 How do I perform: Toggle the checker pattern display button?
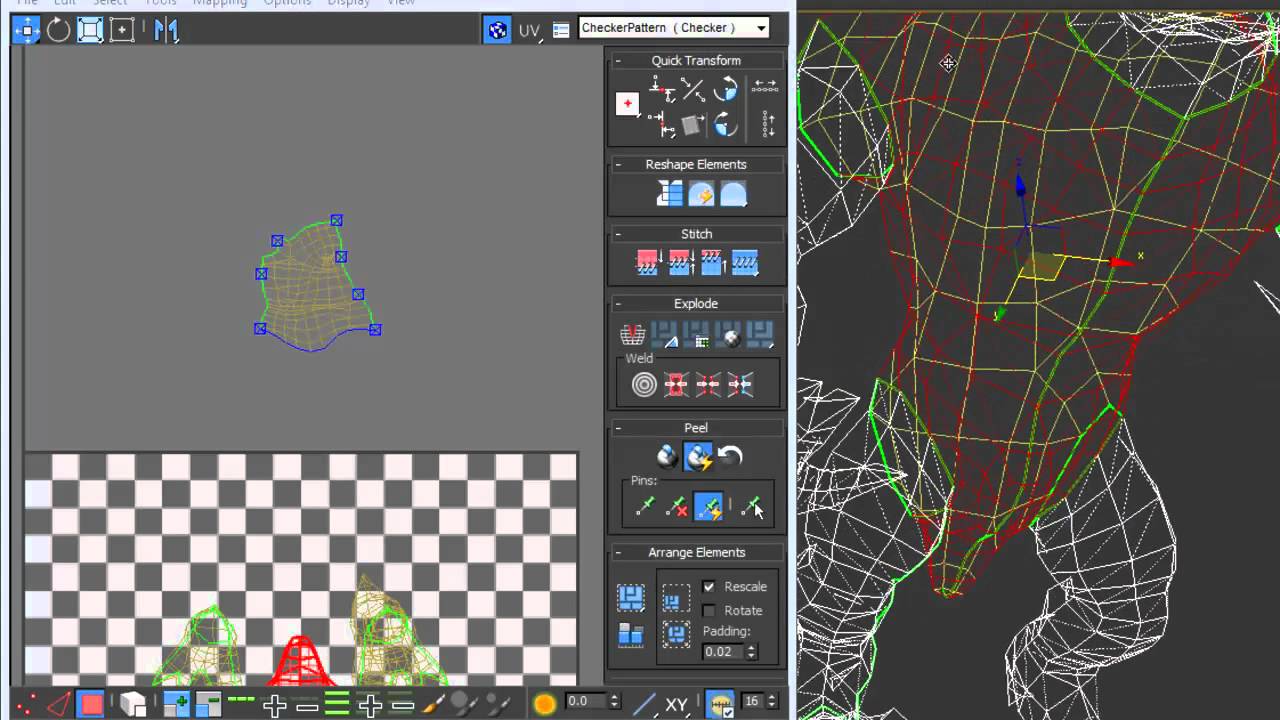[497, 30]
